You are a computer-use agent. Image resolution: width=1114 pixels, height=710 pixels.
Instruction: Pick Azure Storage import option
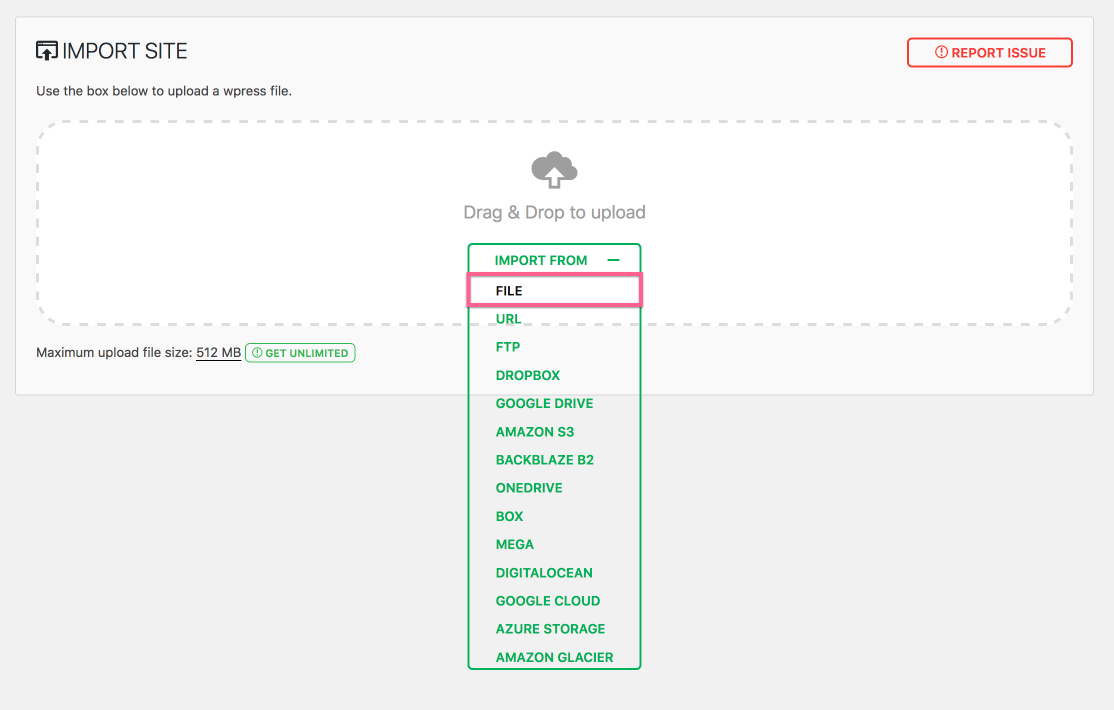[551, 629]
